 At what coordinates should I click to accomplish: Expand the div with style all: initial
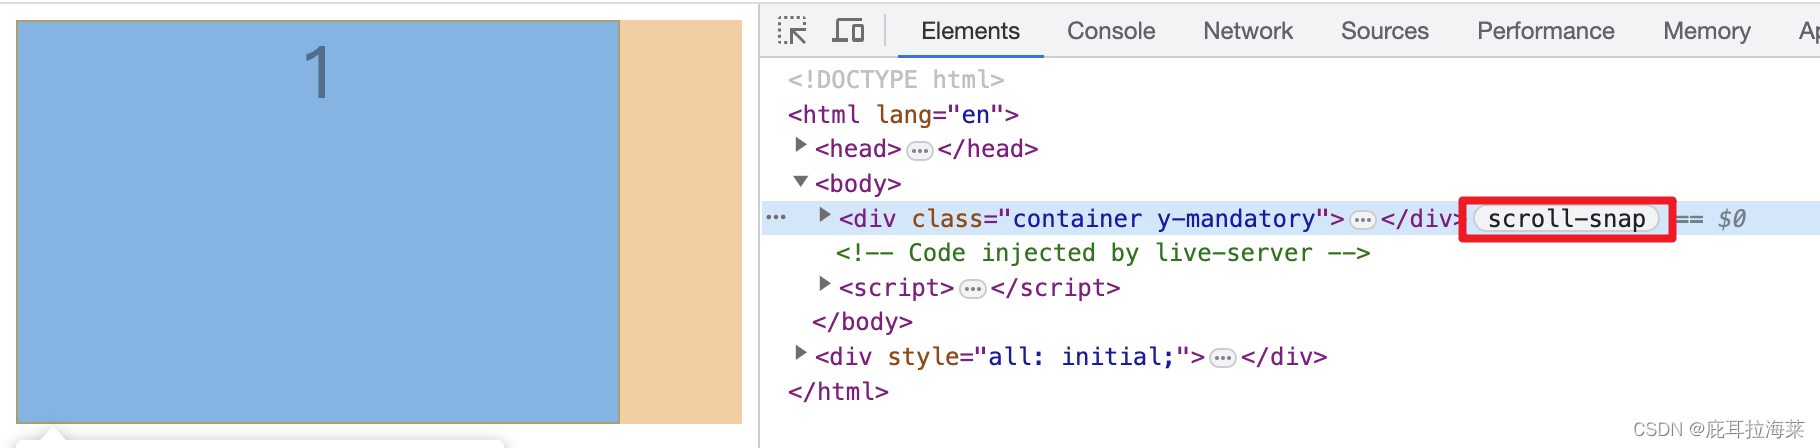[800, 353]
